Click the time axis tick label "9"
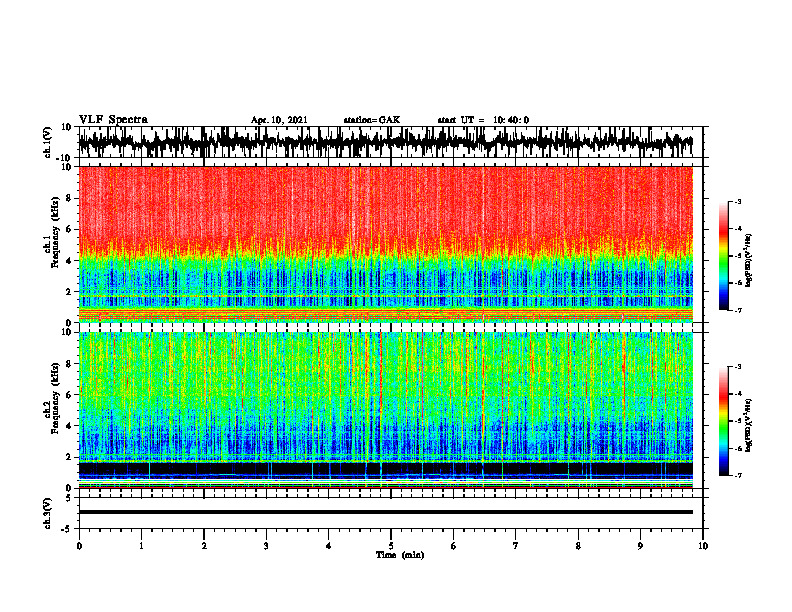This screenshot has height=612, width=792. (640, 546)
